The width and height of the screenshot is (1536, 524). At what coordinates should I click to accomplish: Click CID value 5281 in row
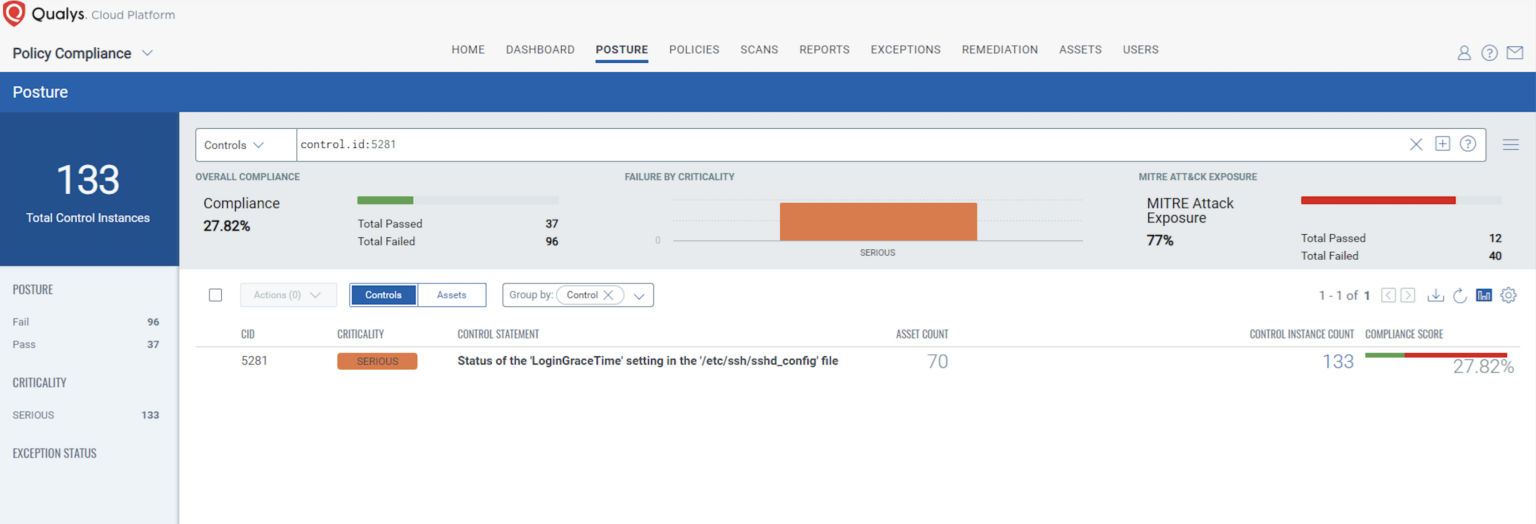pos(255,361)
